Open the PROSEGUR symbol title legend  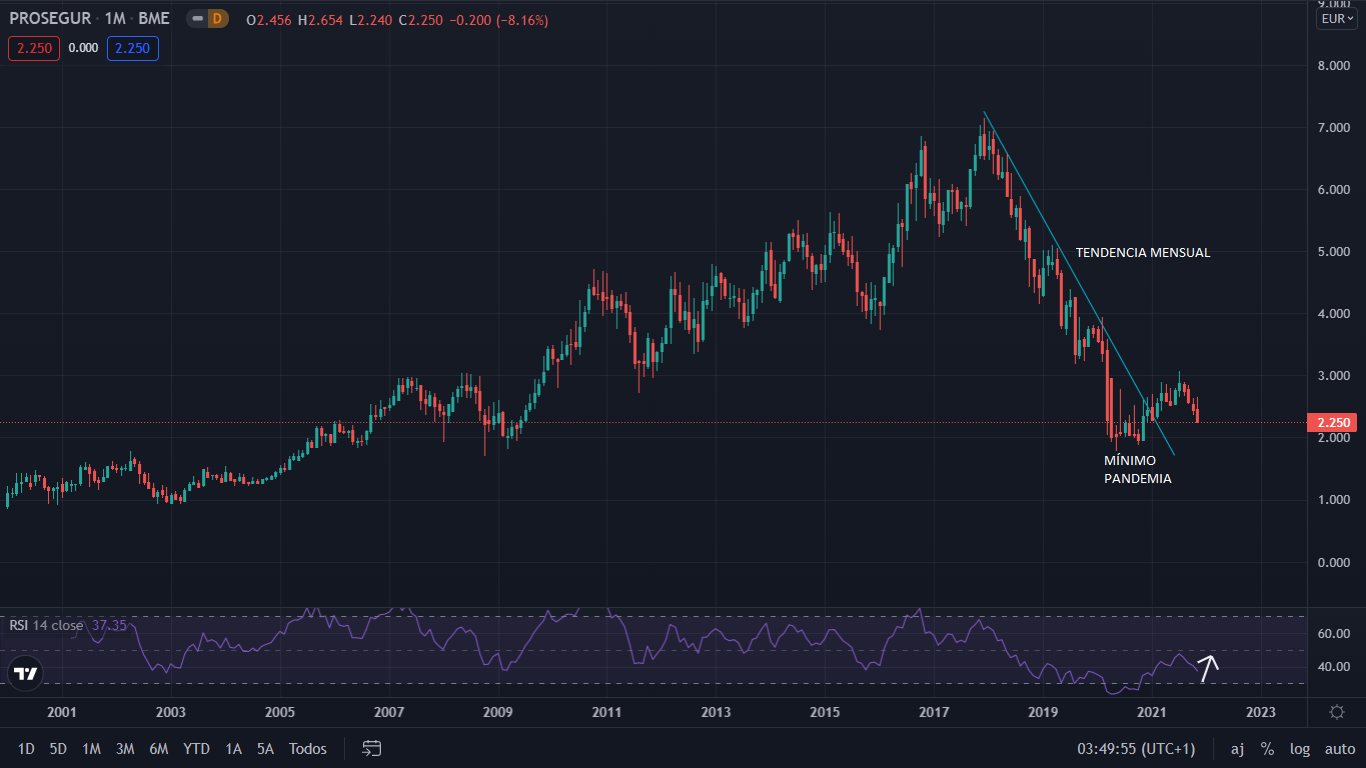coord(48,19)
